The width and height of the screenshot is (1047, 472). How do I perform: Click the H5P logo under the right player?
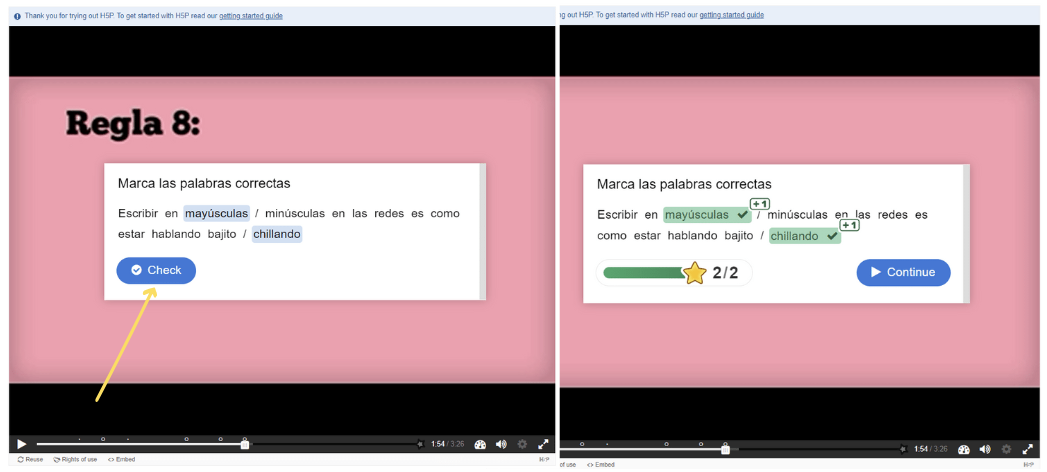pos(1028,465)
